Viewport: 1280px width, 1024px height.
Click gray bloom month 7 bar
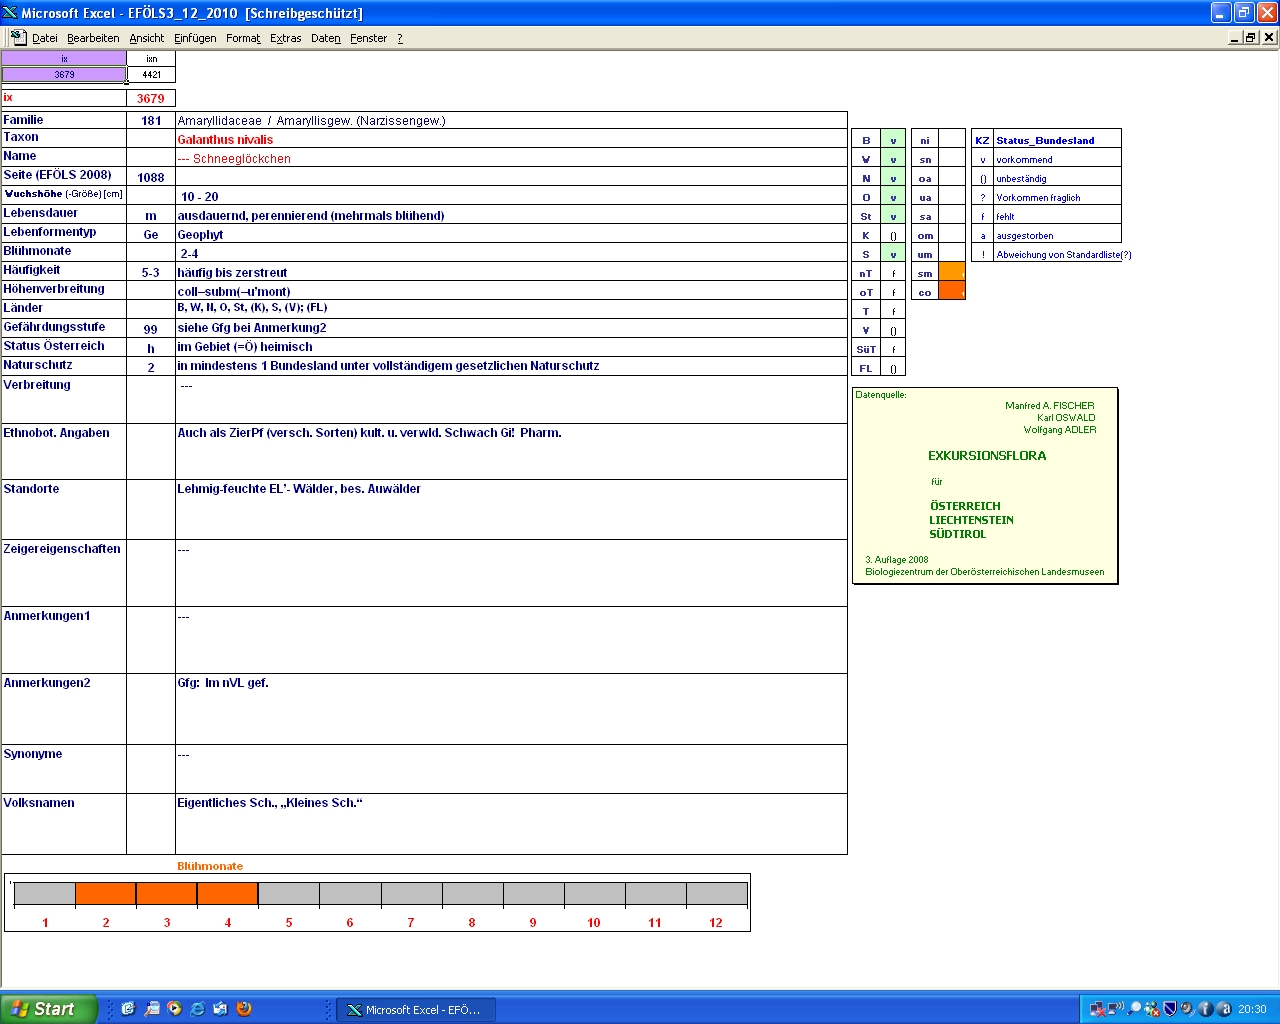click(411, 894)
